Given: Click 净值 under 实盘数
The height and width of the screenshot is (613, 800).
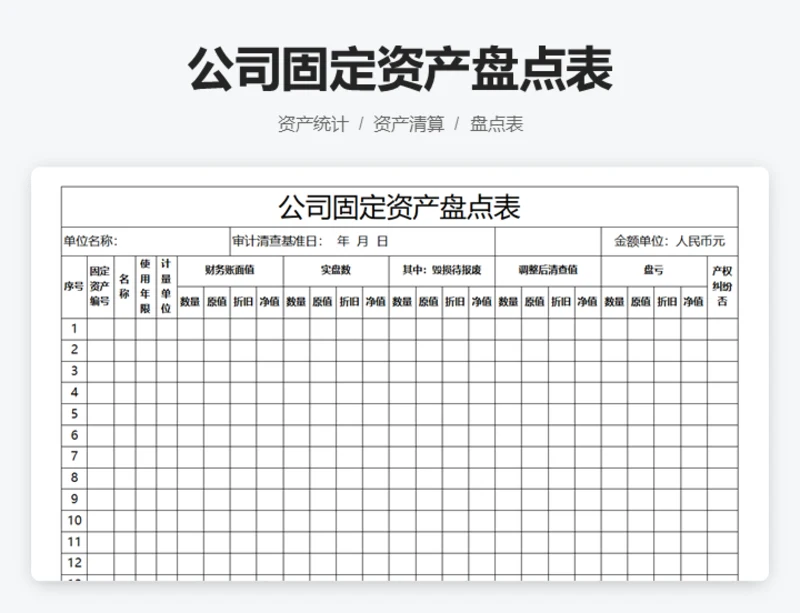Looking at the screenshot, I should tap(376, 302).
